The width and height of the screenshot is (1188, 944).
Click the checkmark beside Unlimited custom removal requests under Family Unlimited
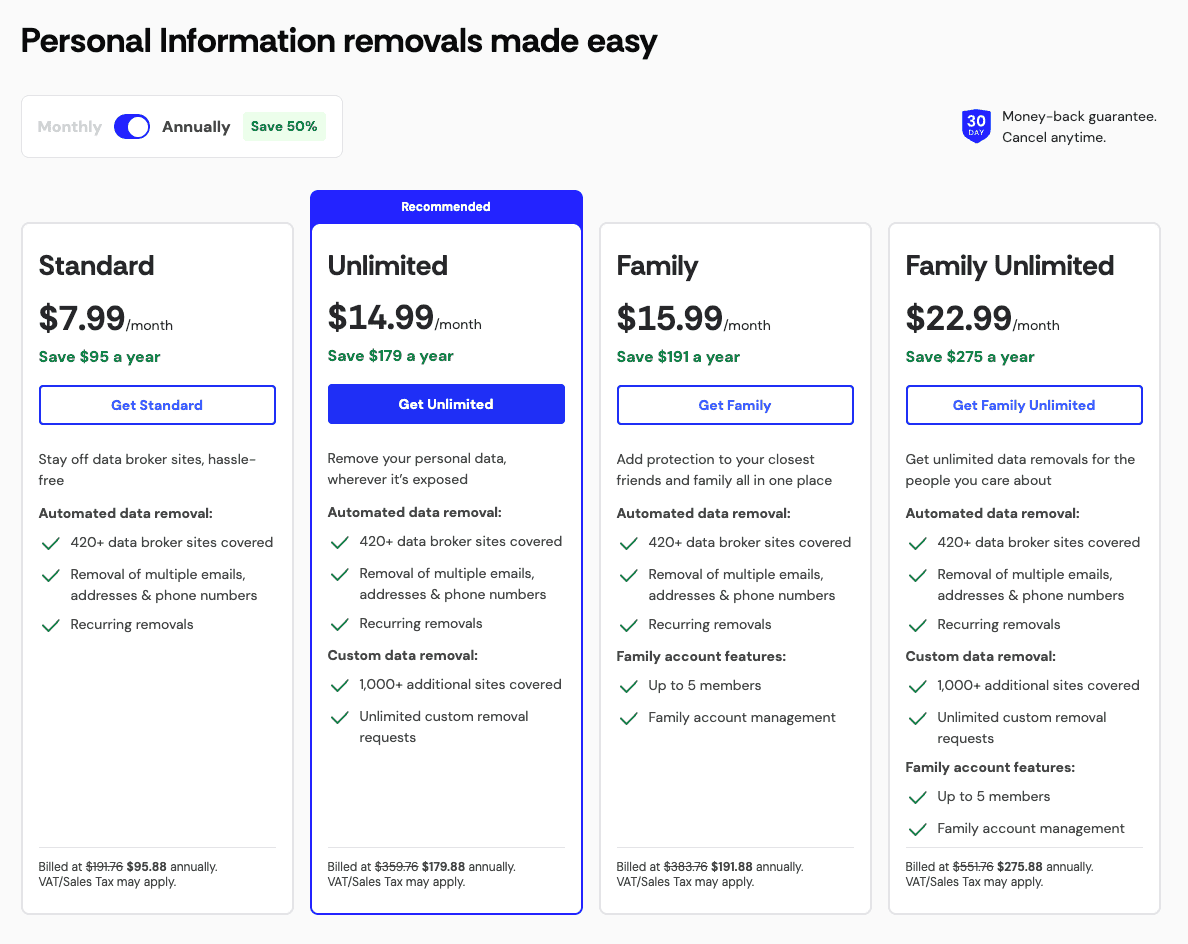coord(918,718)
